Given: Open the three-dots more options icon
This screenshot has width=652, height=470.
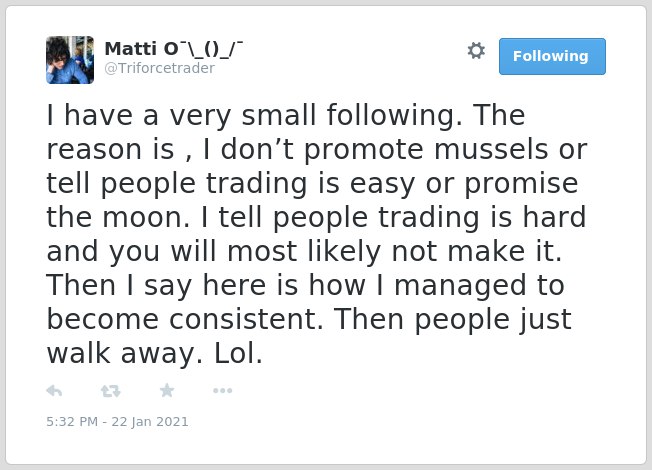Looking at the screenshot, I should coord(222,391).
